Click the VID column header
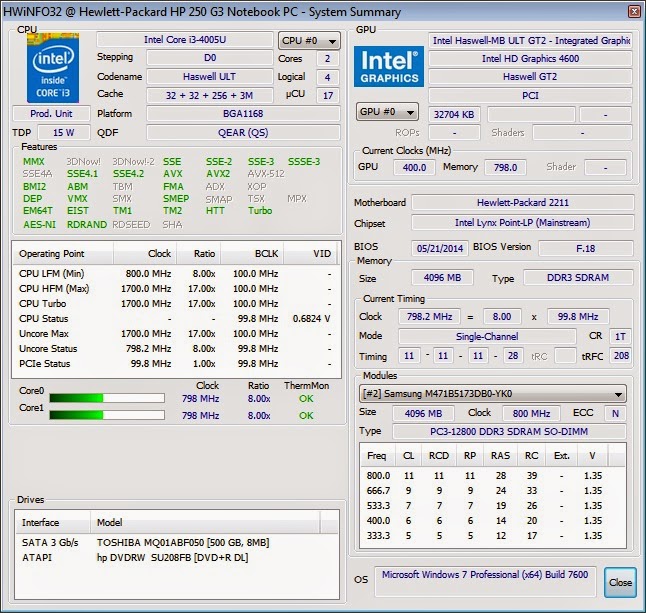The height and width of the screenshot is (613, 646). coord(311,254)
